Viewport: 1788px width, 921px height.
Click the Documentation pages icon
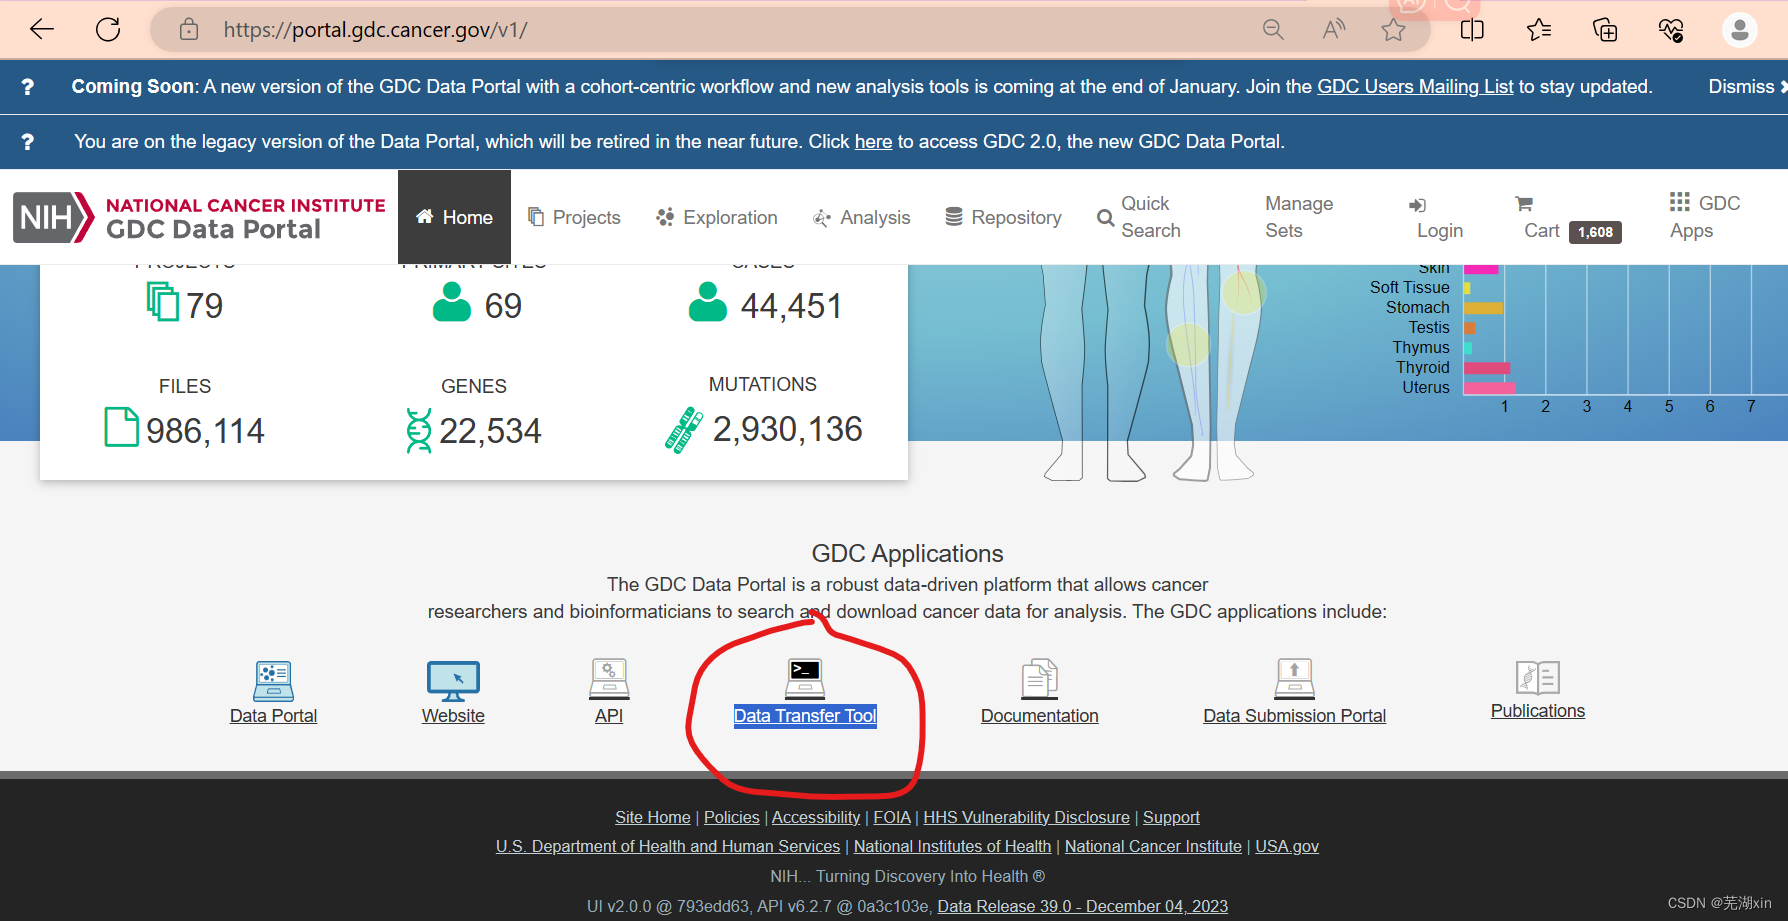click(1039, 678)
